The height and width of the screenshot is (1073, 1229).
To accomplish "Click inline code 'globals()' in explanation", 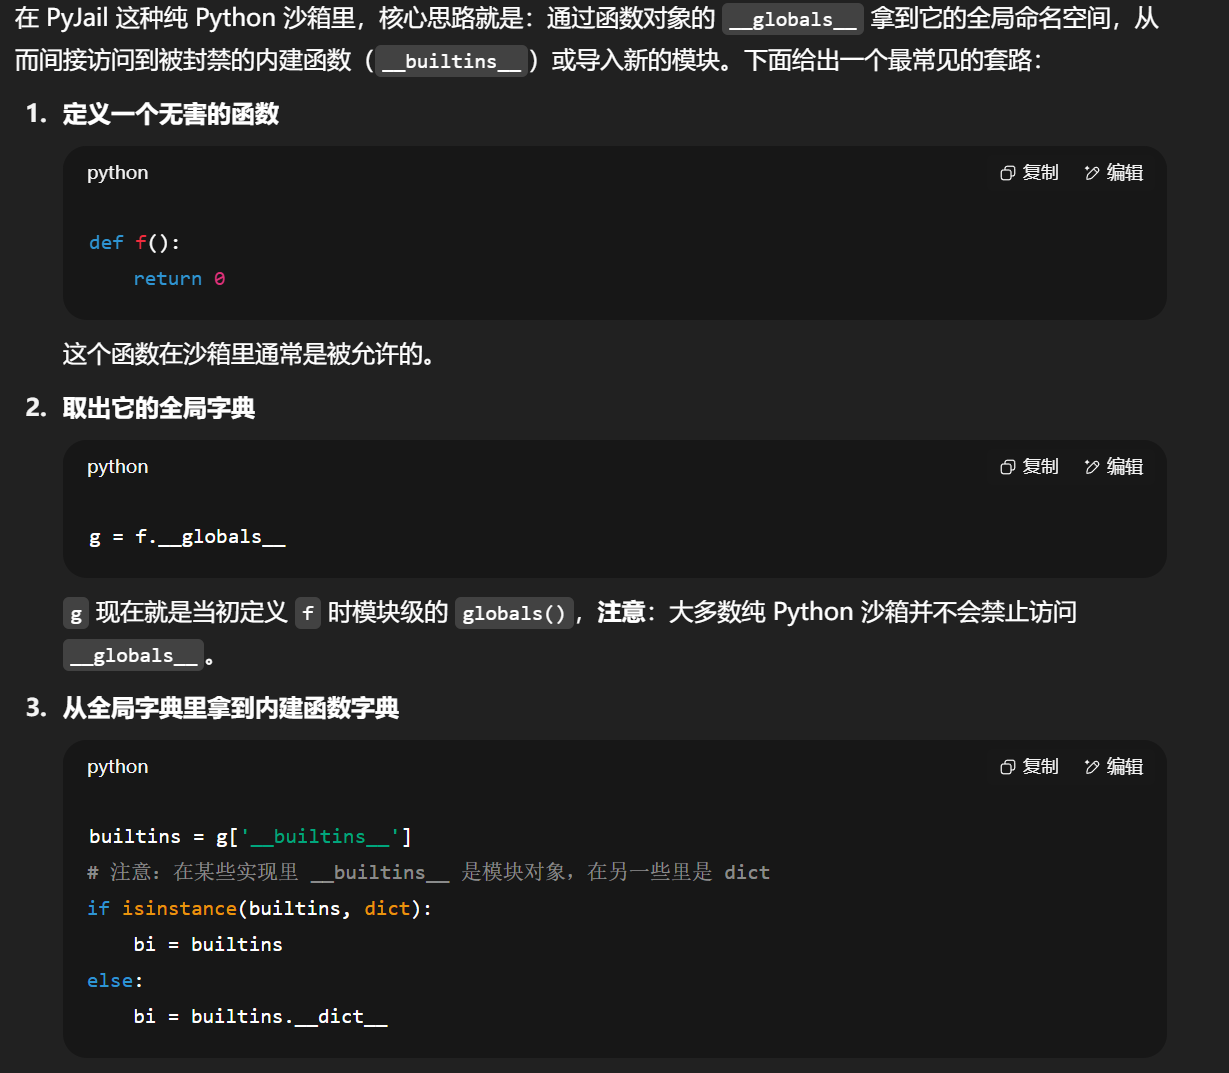I will click(514, 613).
